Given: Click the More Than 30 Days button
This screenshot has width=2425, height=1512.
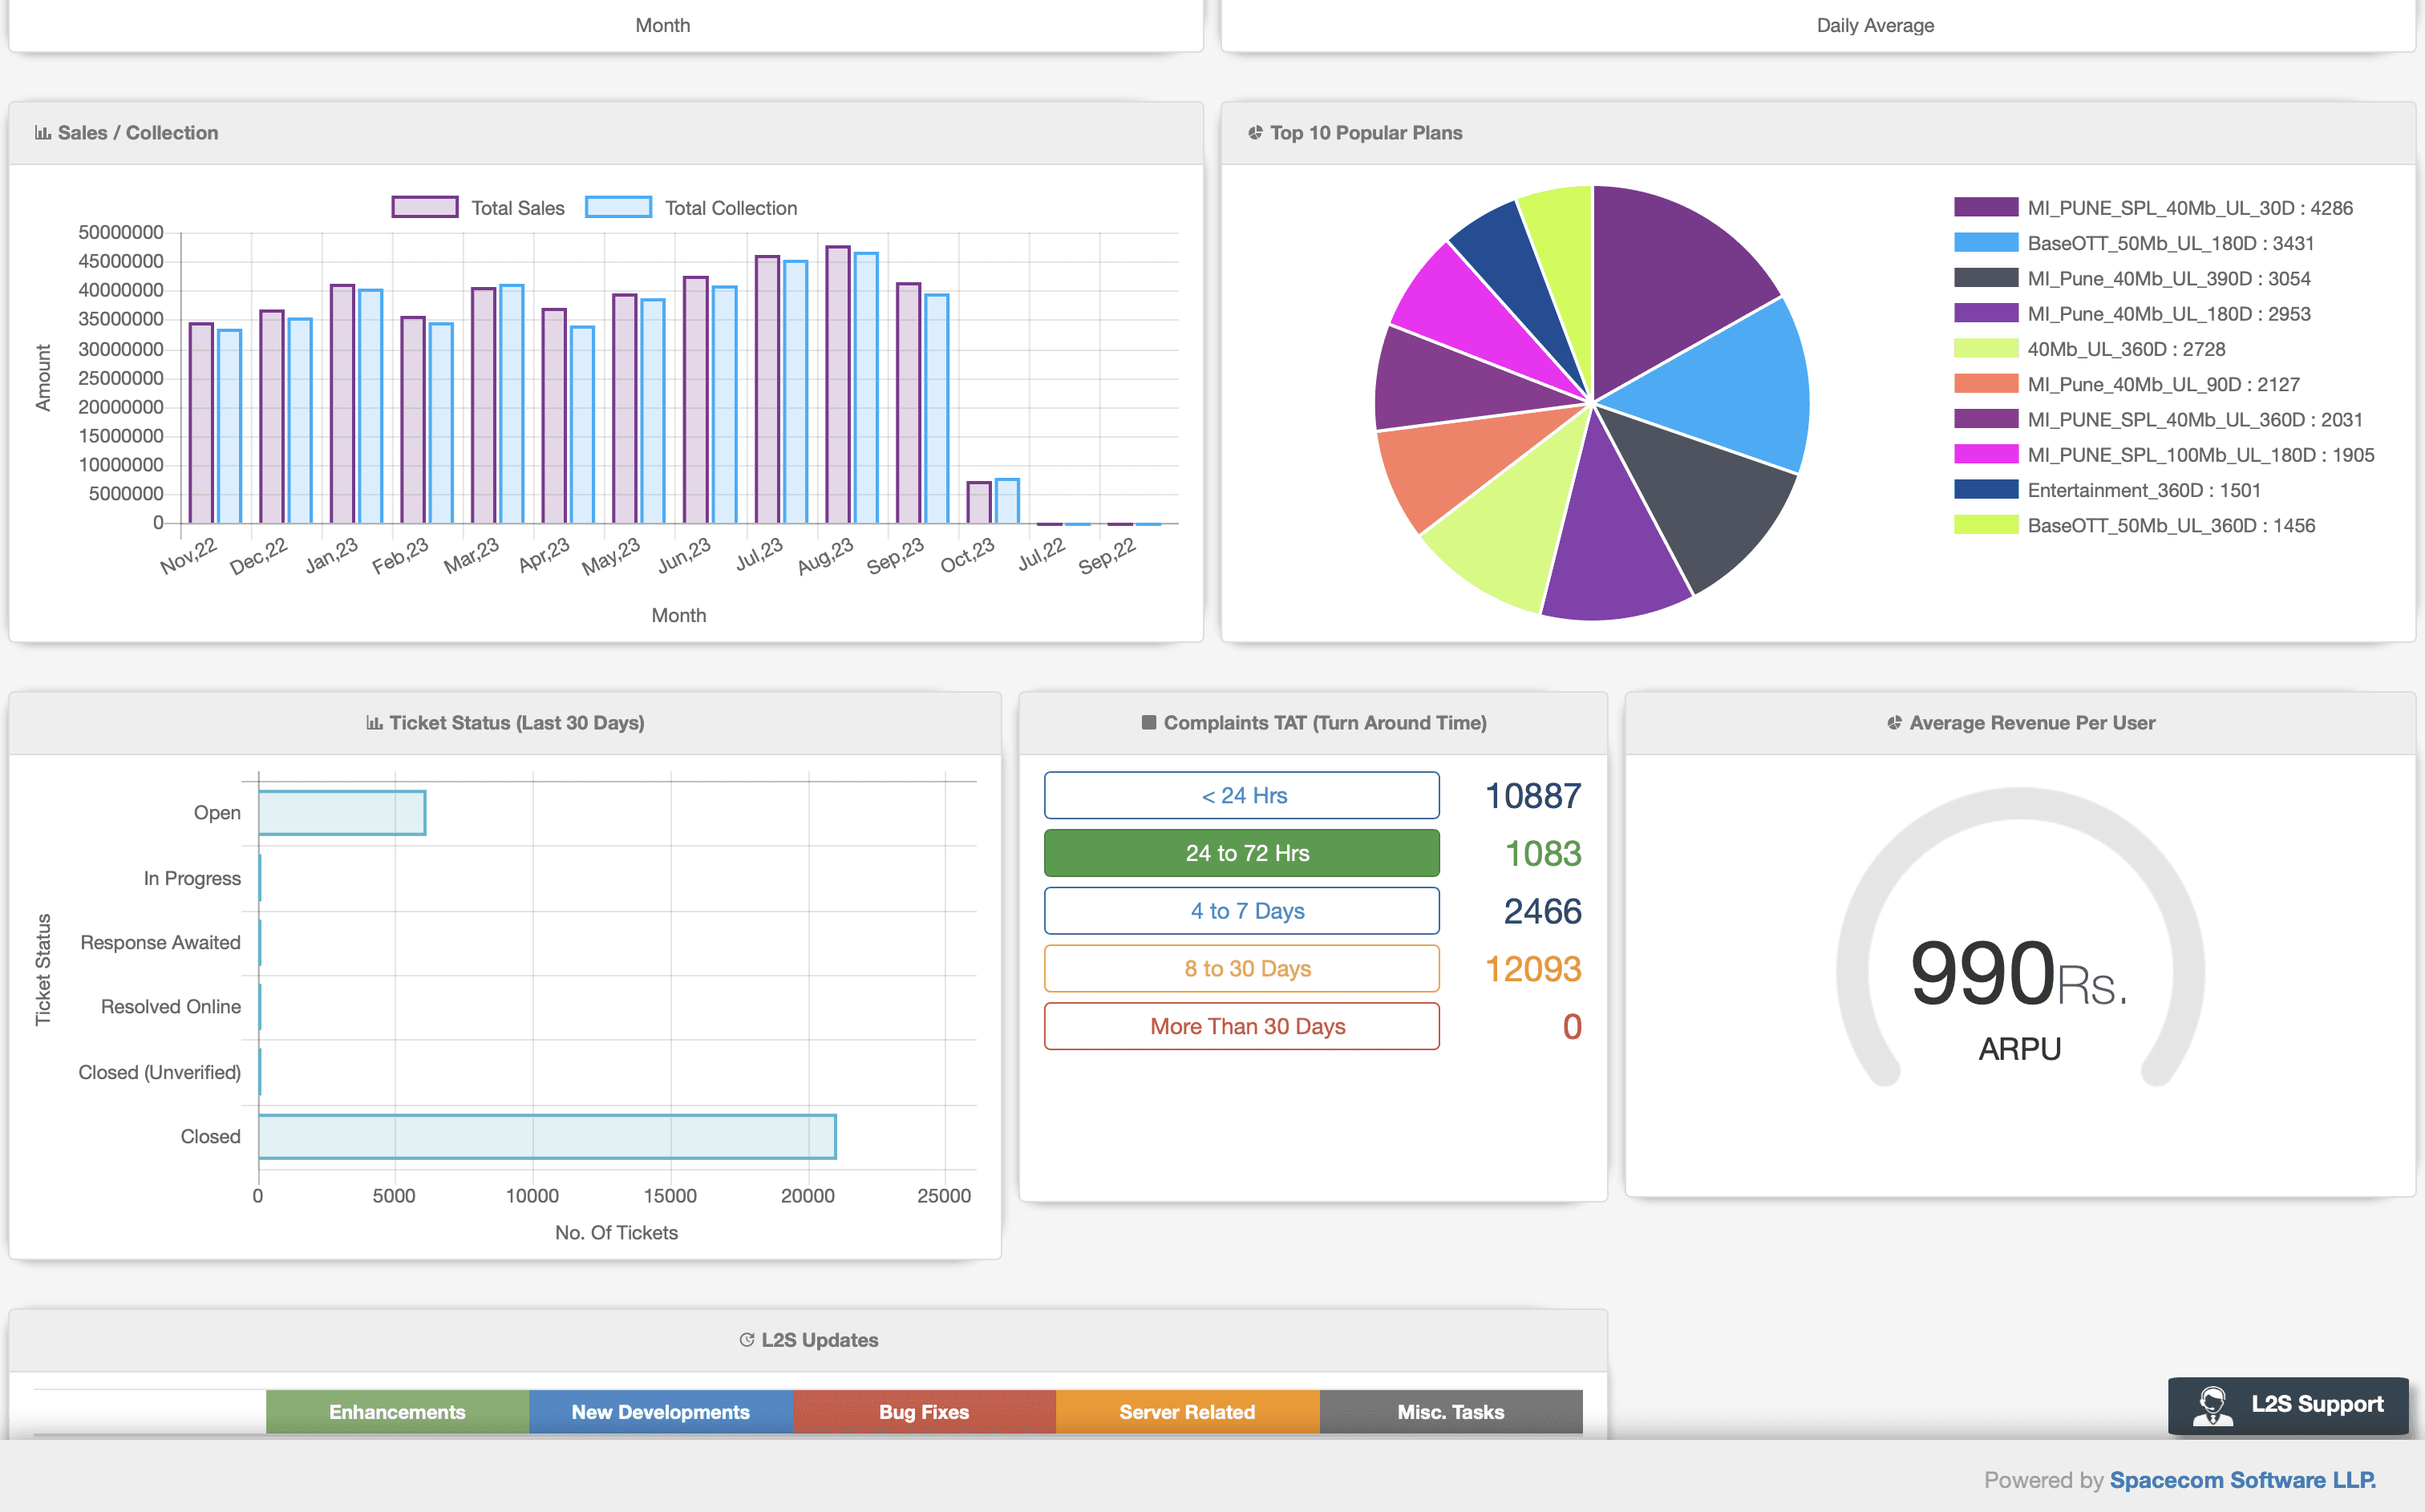Looking at the screenshot, I should coord(1242,1026).
